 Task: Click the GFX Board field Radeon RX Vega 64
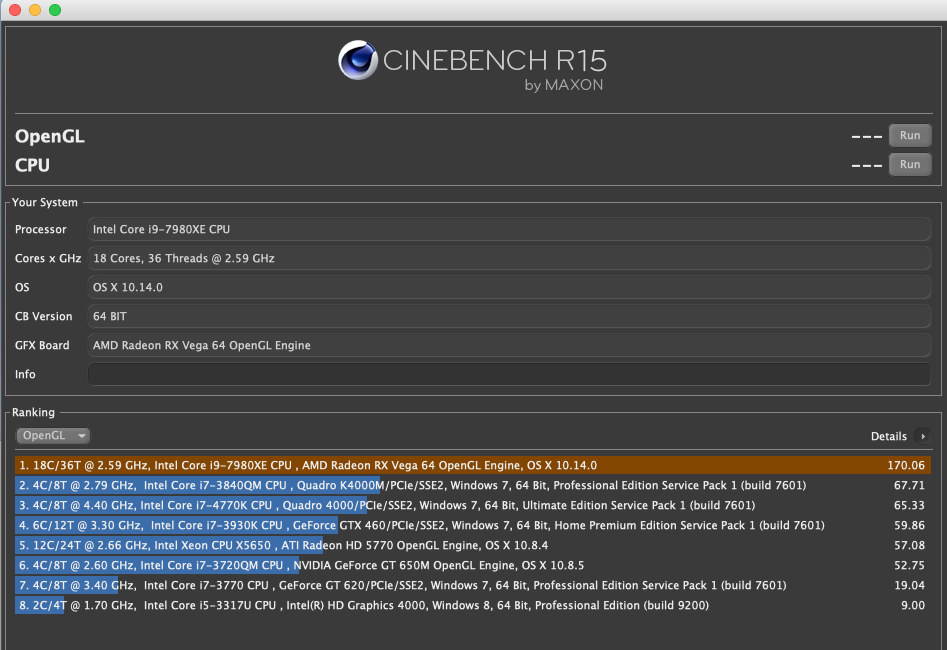tap(509, 345)
